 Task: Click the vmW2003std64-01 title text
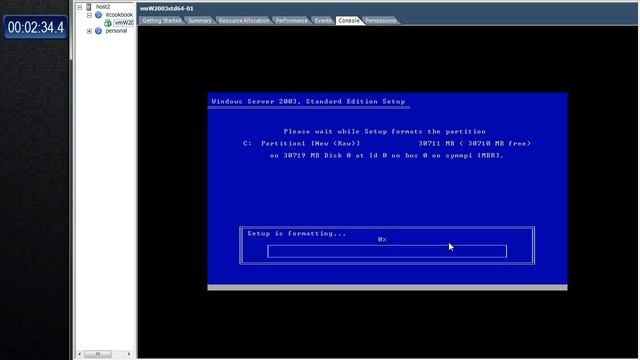167,8
